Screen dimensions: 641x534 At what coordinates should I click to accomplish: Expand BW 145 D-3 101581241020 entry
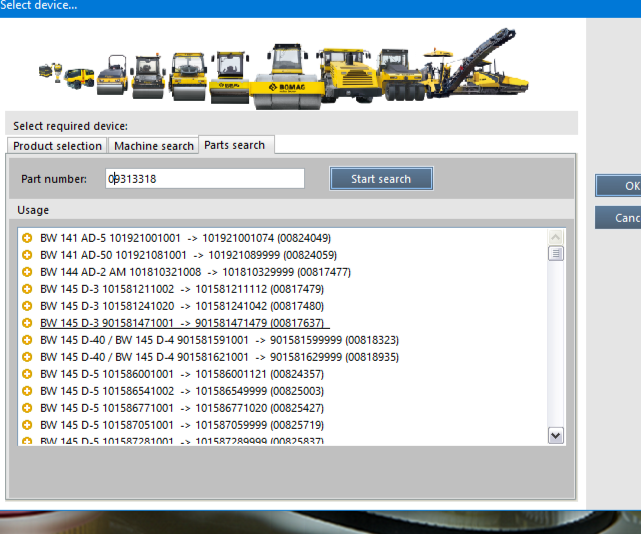click(27, 306)
